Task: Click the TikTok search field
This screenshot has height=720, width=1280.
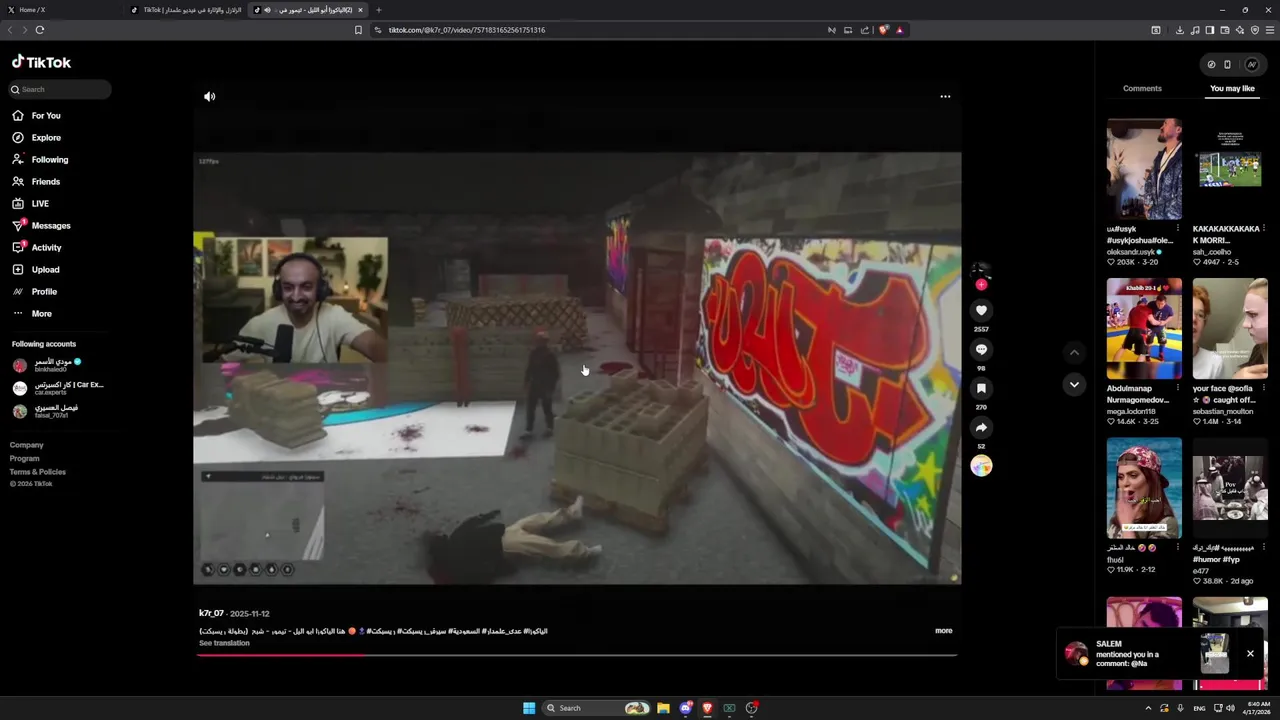Action: [x=60, y=89]
